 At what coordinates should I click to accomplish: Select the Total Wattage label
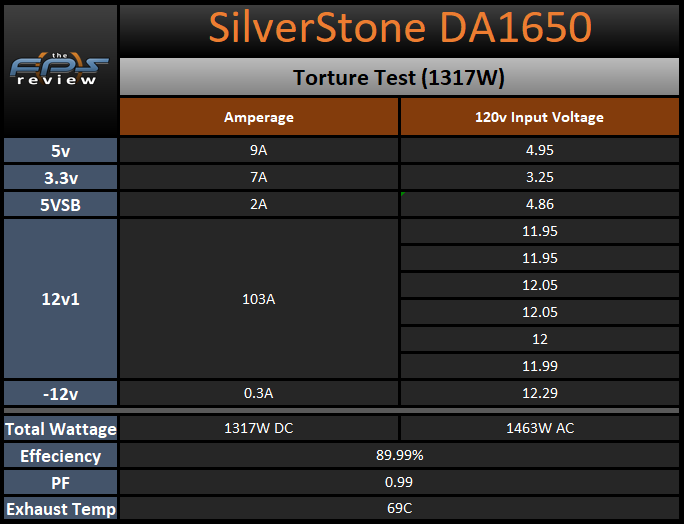(x=61, y=428)
